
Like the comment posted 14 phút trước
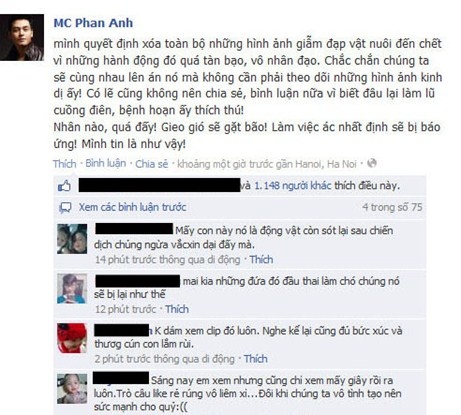261,259
